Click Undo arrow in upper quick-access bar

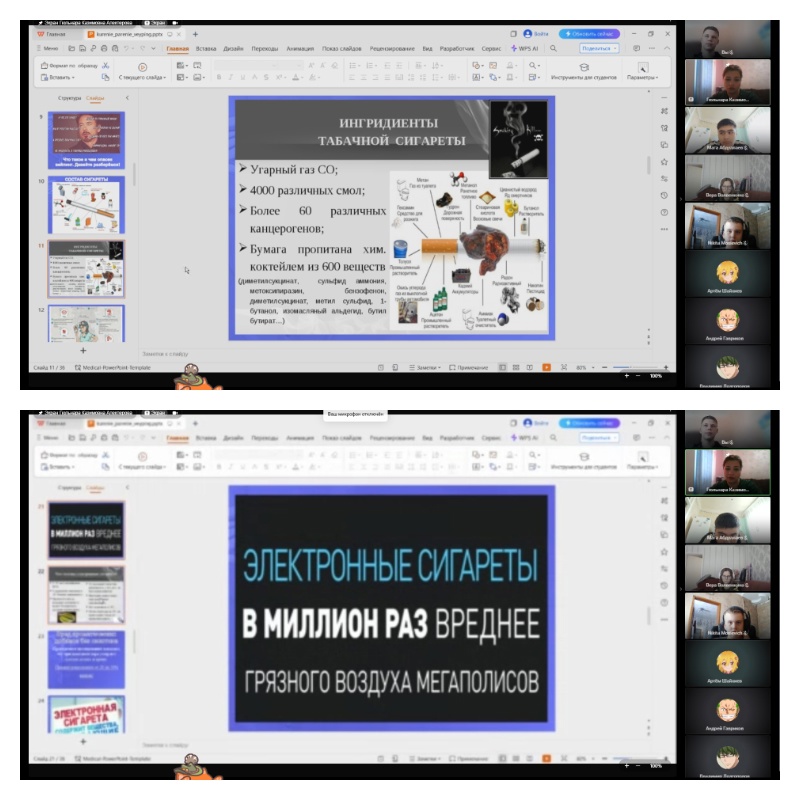pyautogui.click(x=127, y=48)
